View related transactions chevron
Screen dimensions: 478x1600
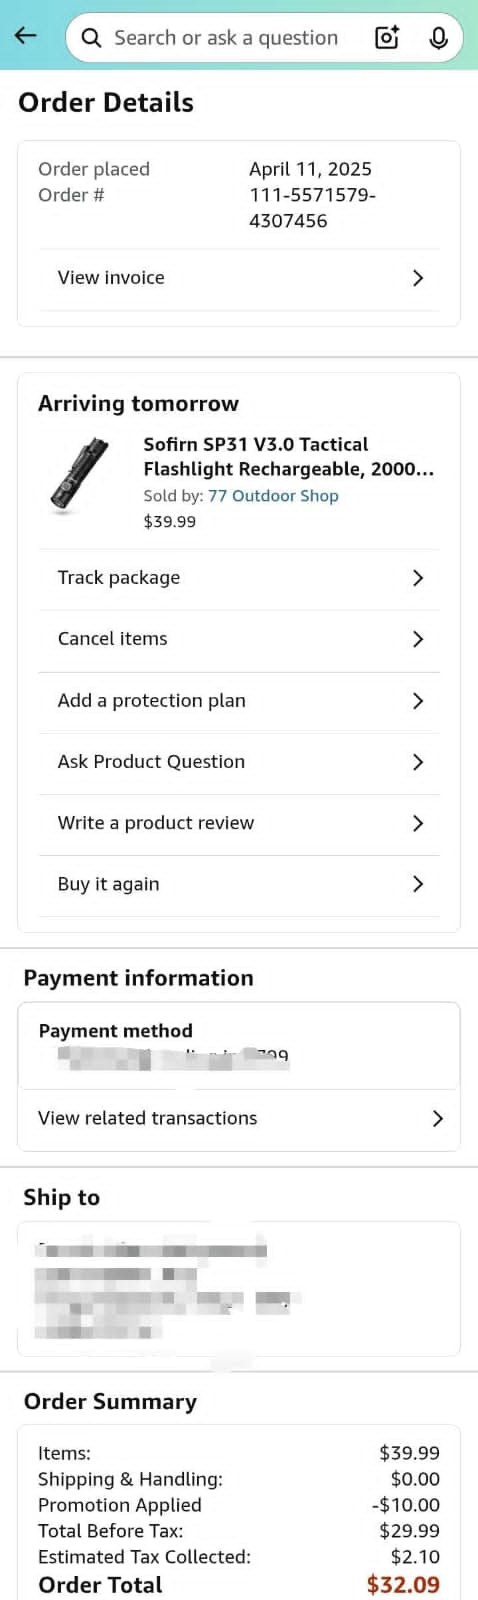[437, 1118]
